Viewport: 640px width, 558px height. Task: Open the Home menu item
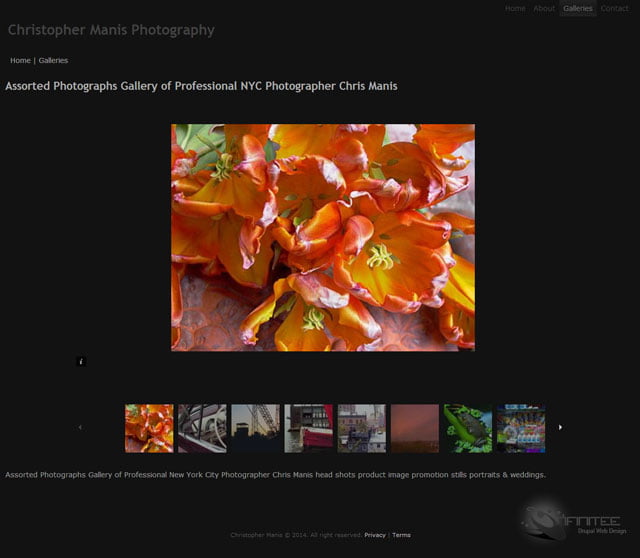[x=515, y=8]
